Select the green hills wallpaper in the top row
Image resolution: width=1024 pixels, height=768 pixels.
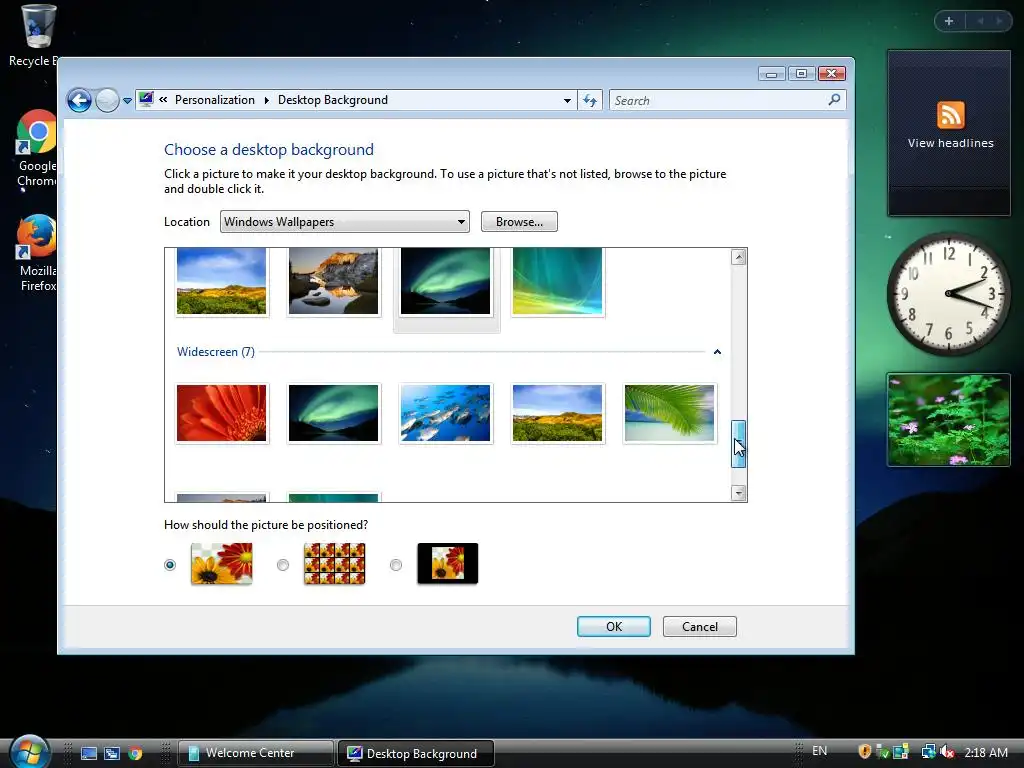(x=221, y=281)
